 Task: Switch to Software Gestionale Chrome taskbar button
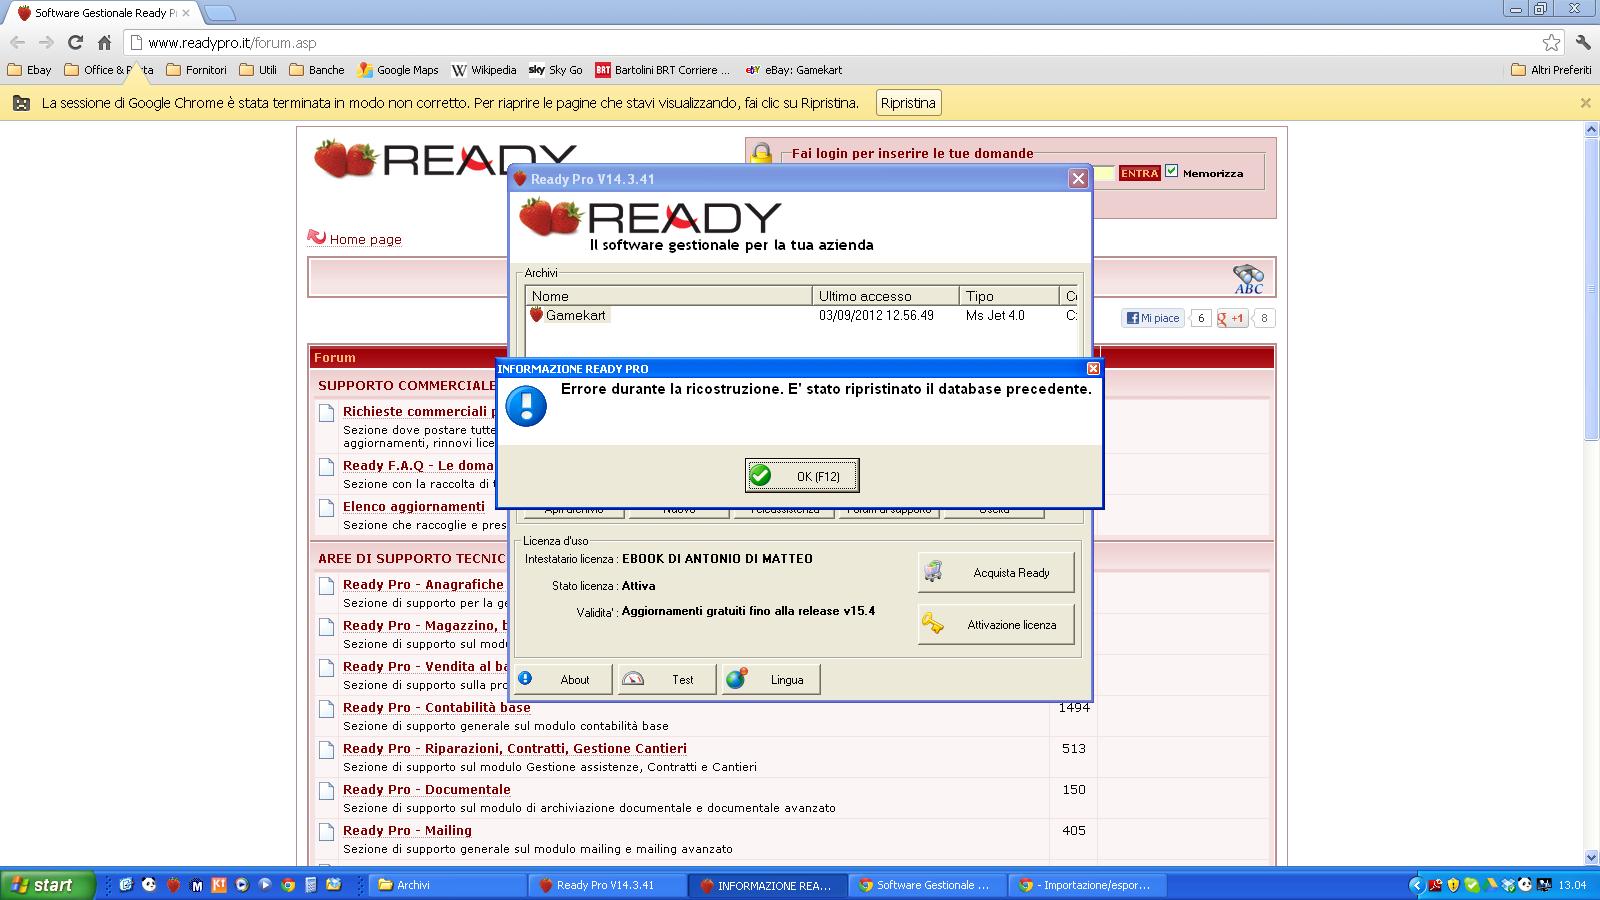click(928, 885)
